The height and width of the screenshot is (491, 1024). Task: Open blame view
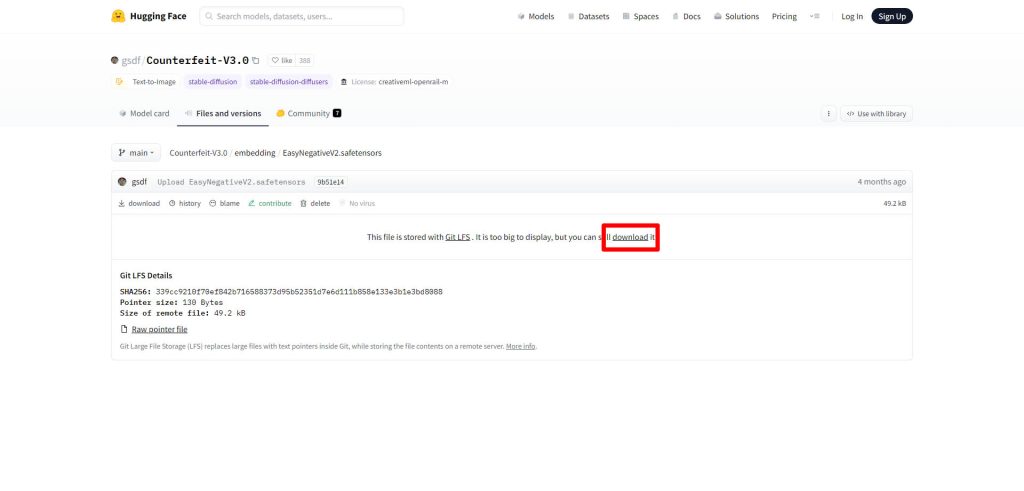(x=225, y=204)
